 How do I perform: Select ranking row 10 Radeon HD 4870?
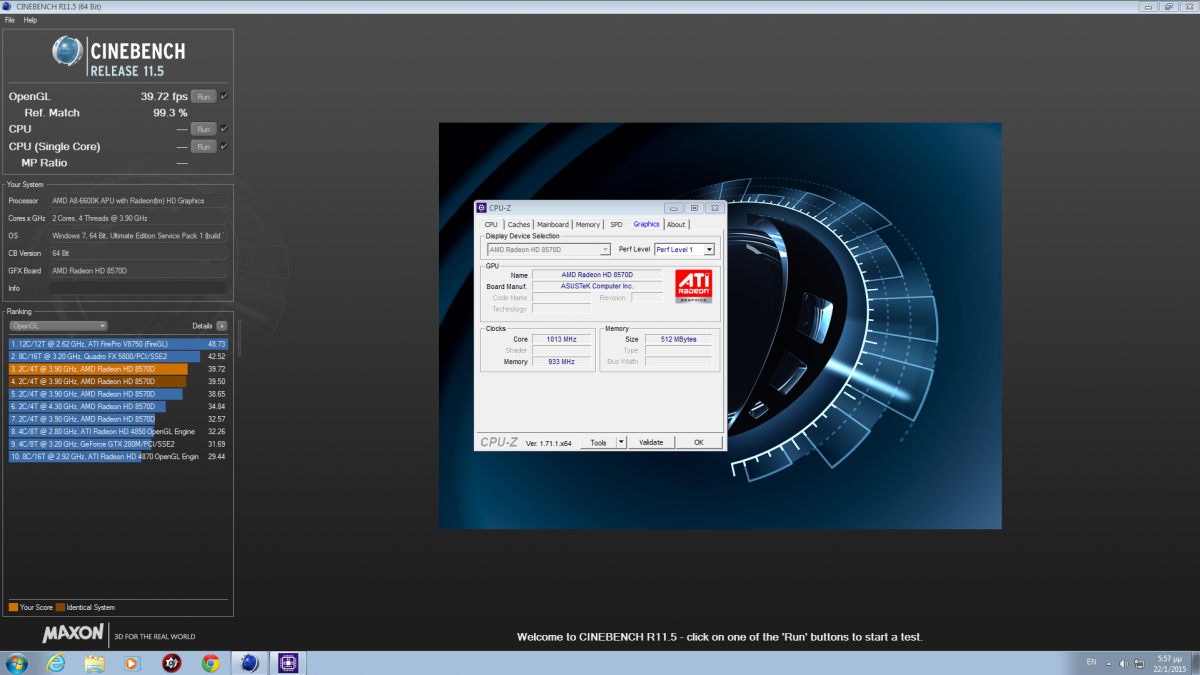(118, 456)
